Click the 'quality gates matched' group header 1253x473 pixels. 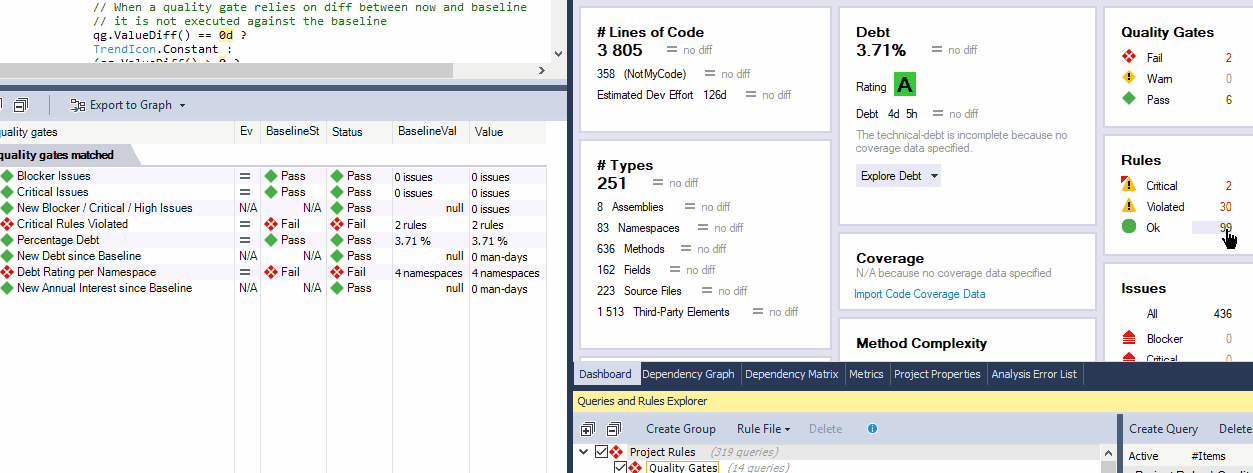coord(57,155)
